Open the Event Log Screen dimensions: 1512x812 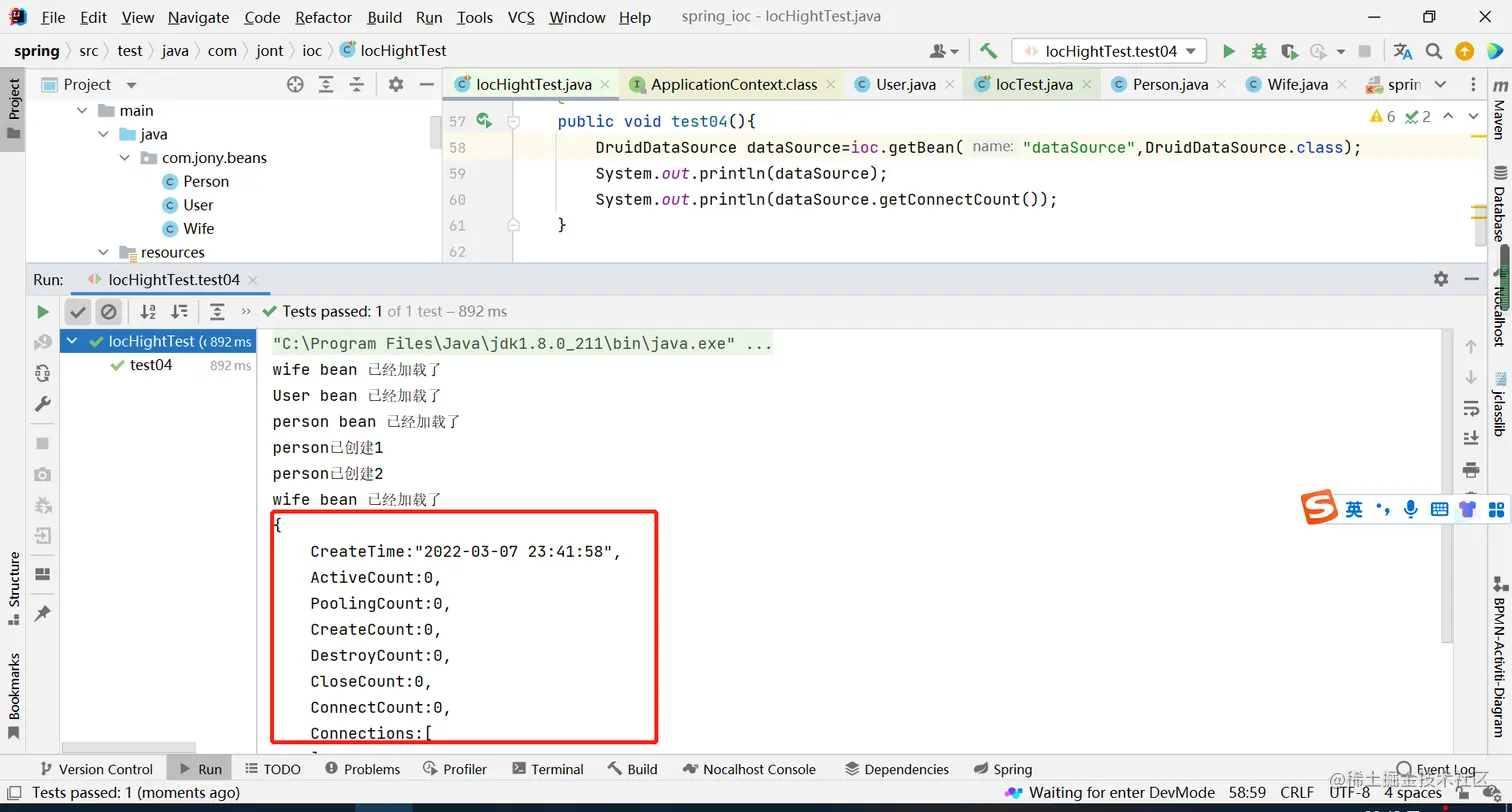click(x=1435, y=769)
